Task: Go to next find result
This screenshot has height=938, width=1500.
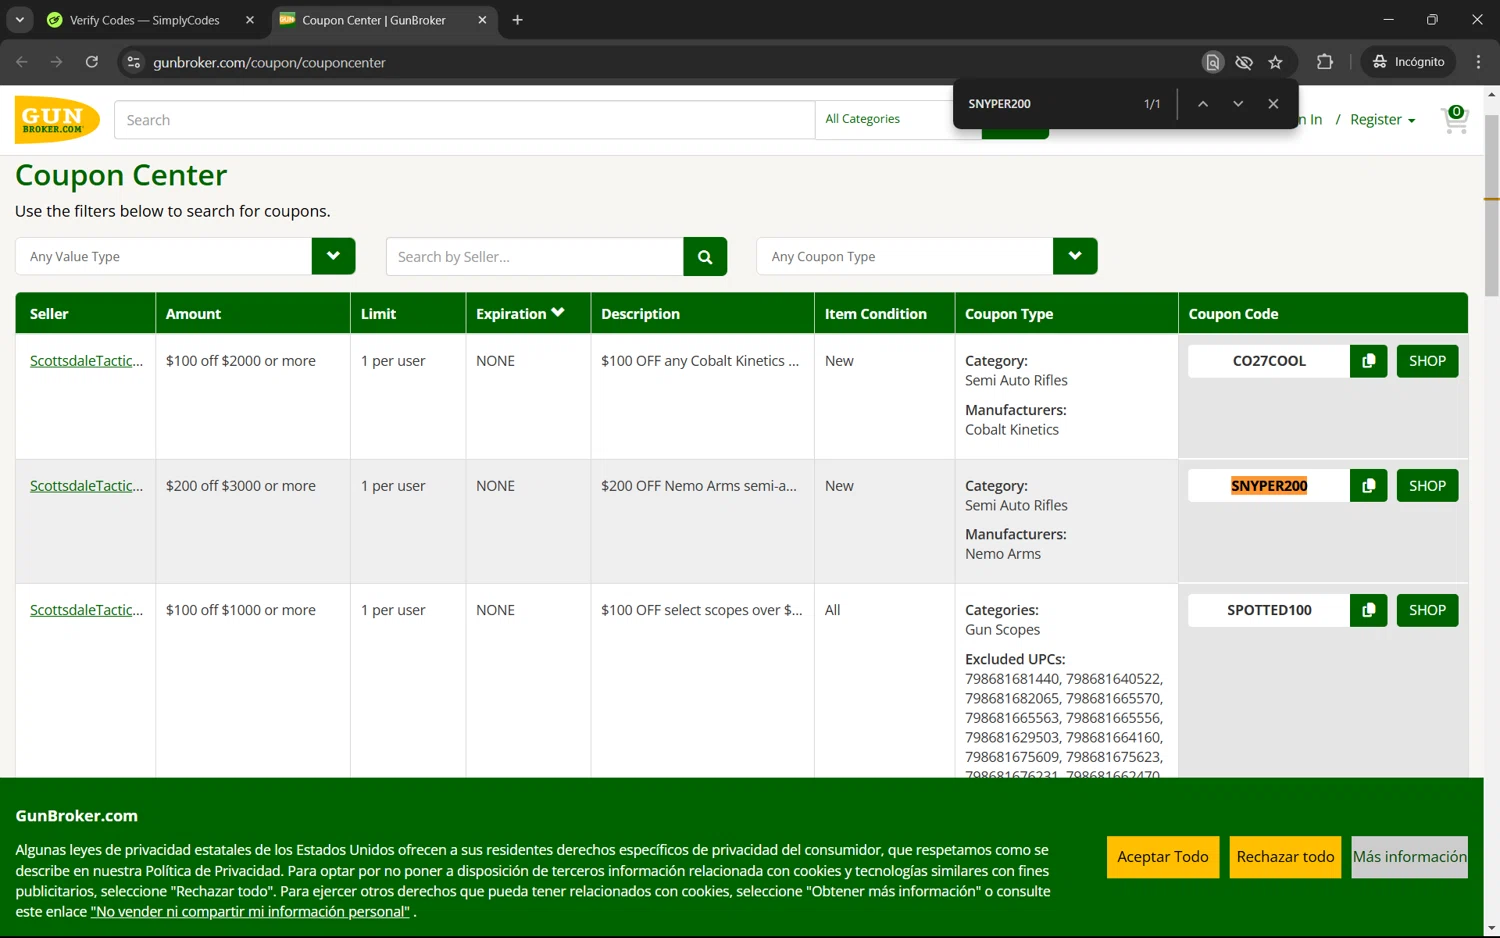Action: 1238,104
